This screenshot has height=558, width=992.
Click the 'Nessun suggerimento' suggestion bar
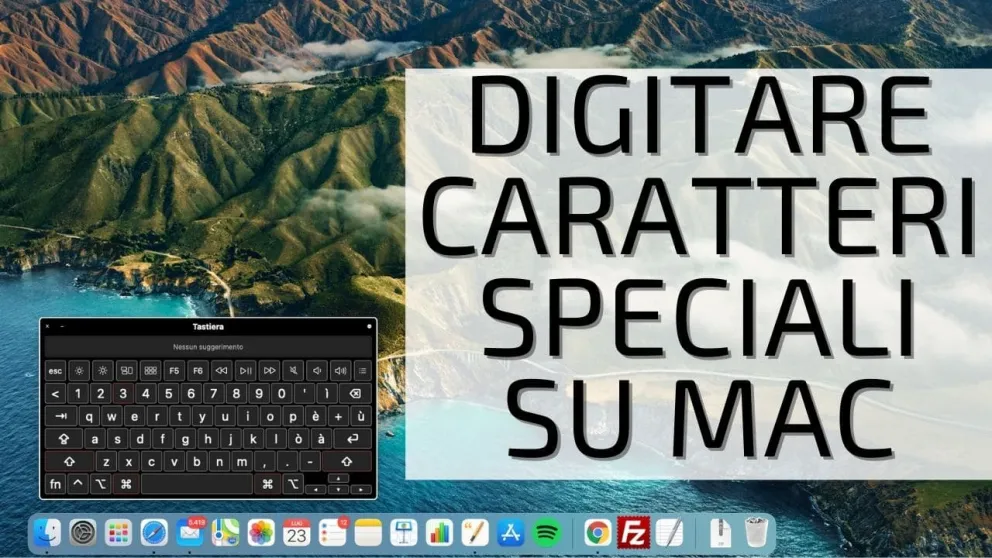coord(208,347)
